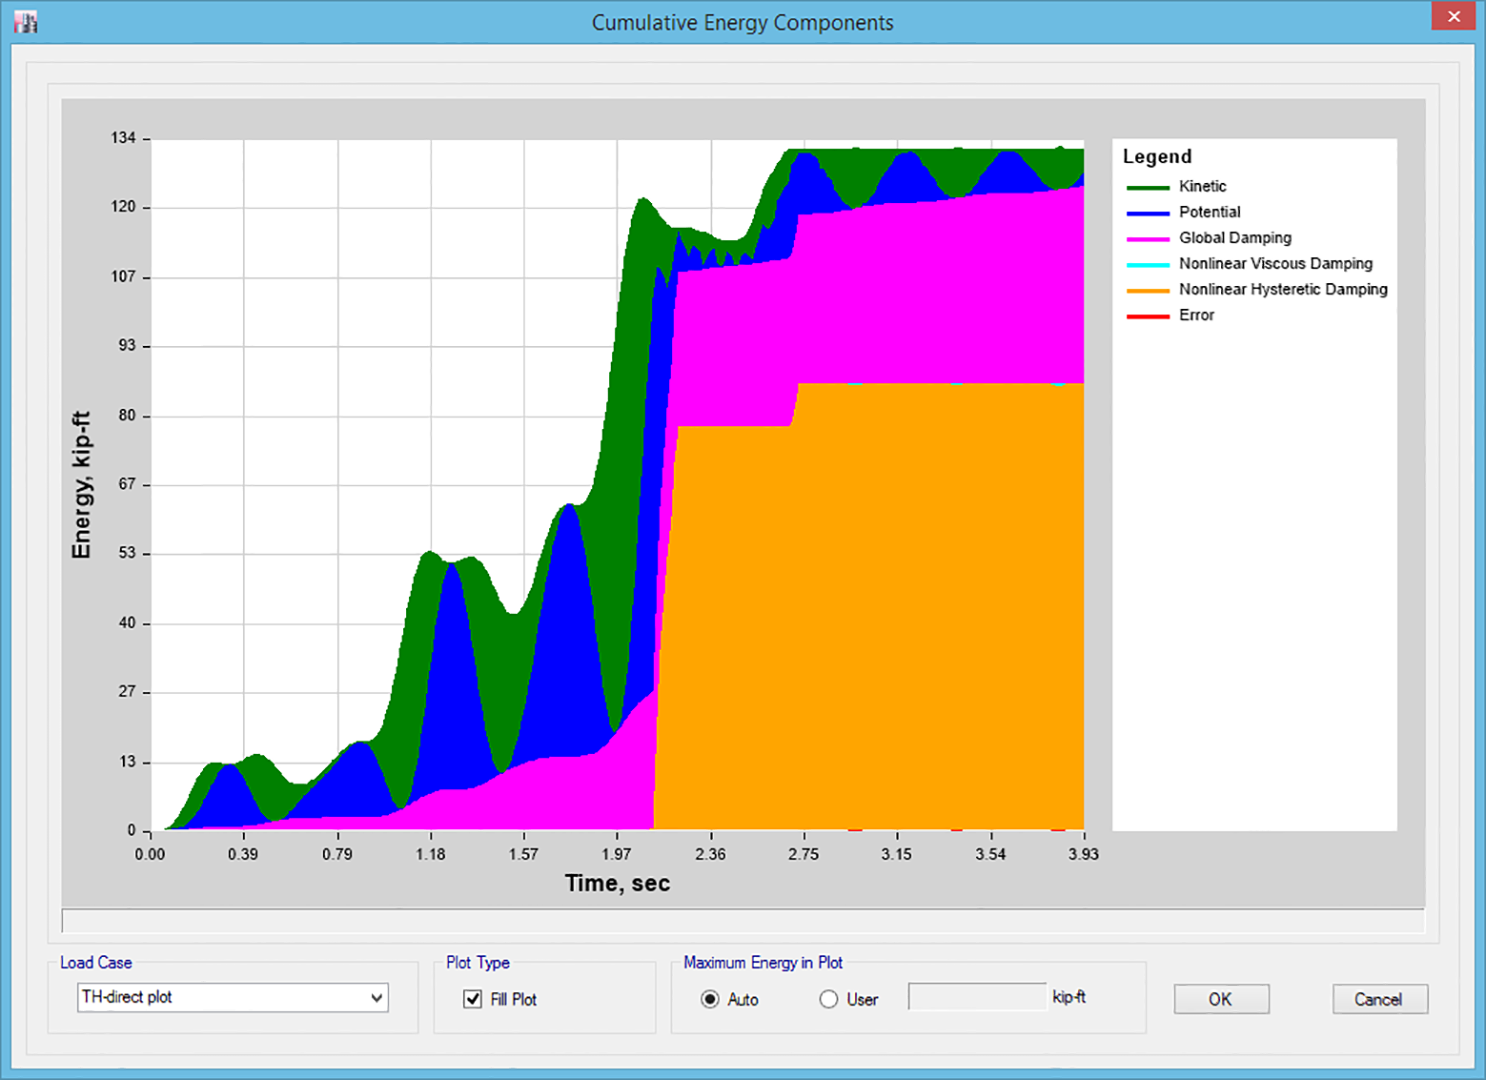Click the Legend heading
Viewport: 1486px width, 1080px height.
[1157, 156]
